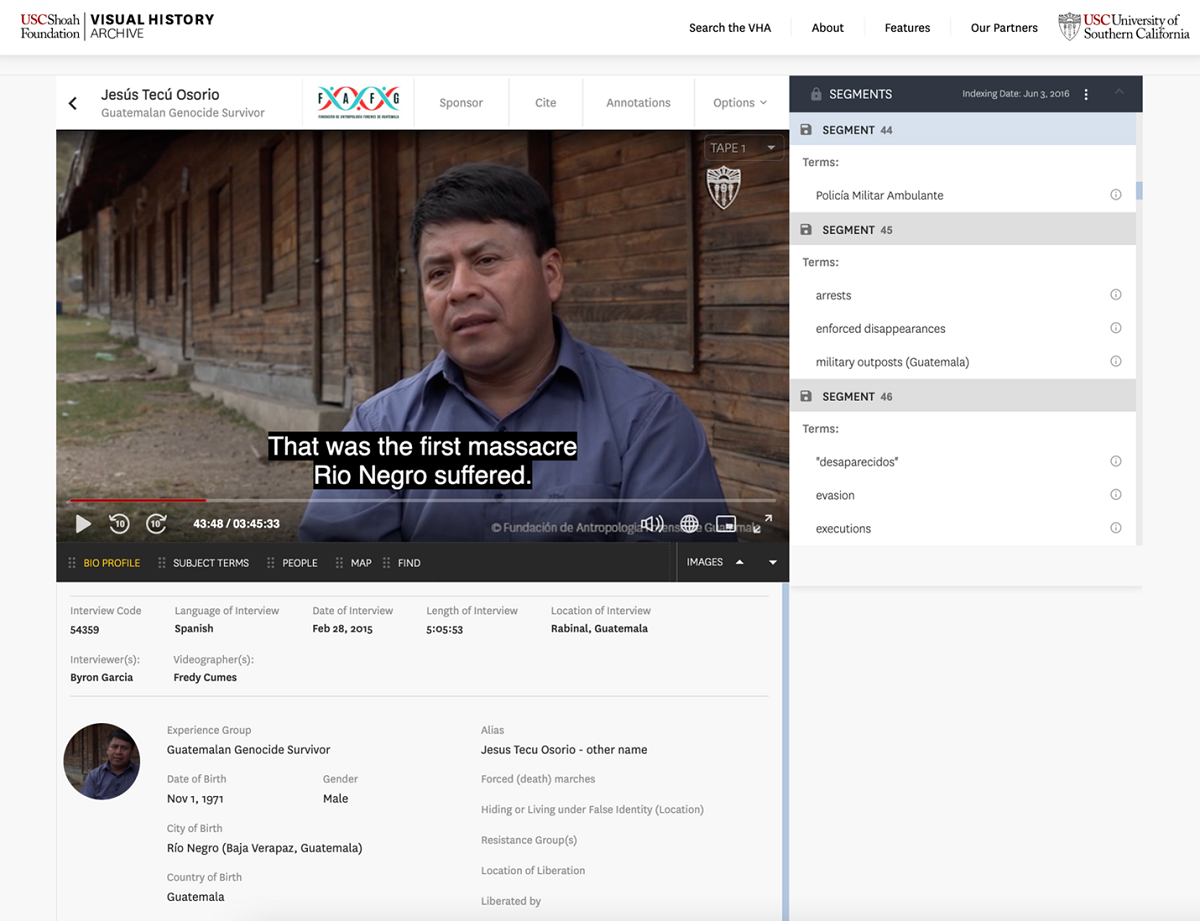Show info for "desaparecidos" term
The height and width of the screenshot is (921, 1200).
point(1116,461)
